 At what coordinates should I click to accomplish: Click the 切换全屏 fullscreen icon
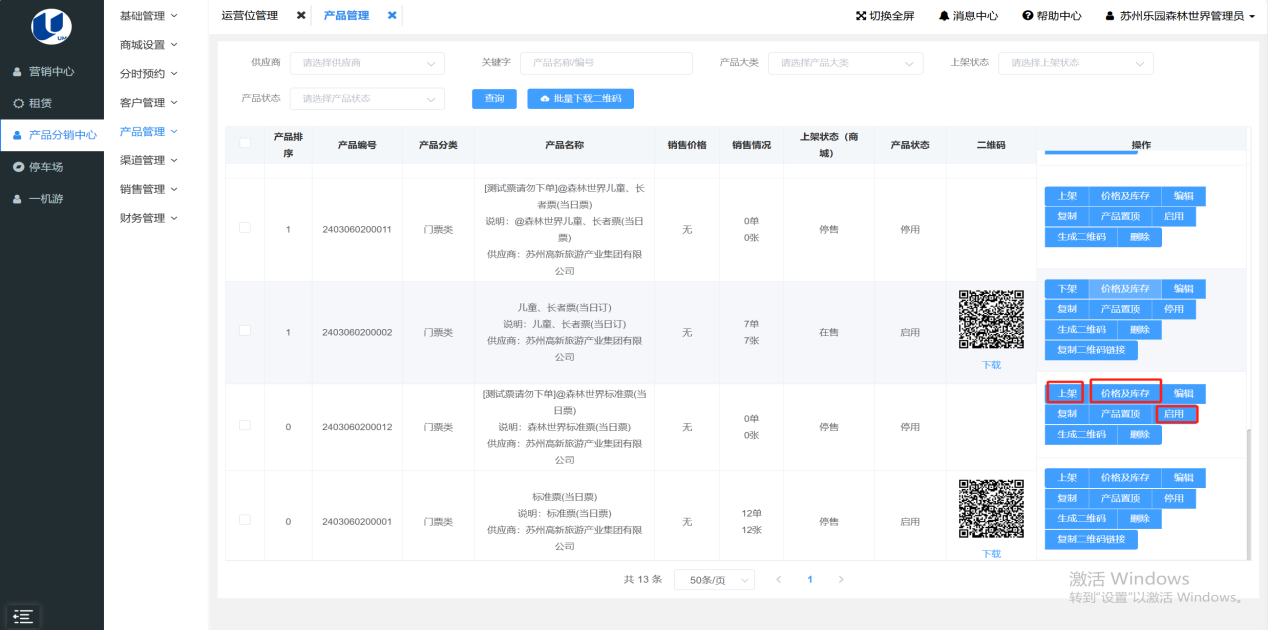click(x=861, y=16)
